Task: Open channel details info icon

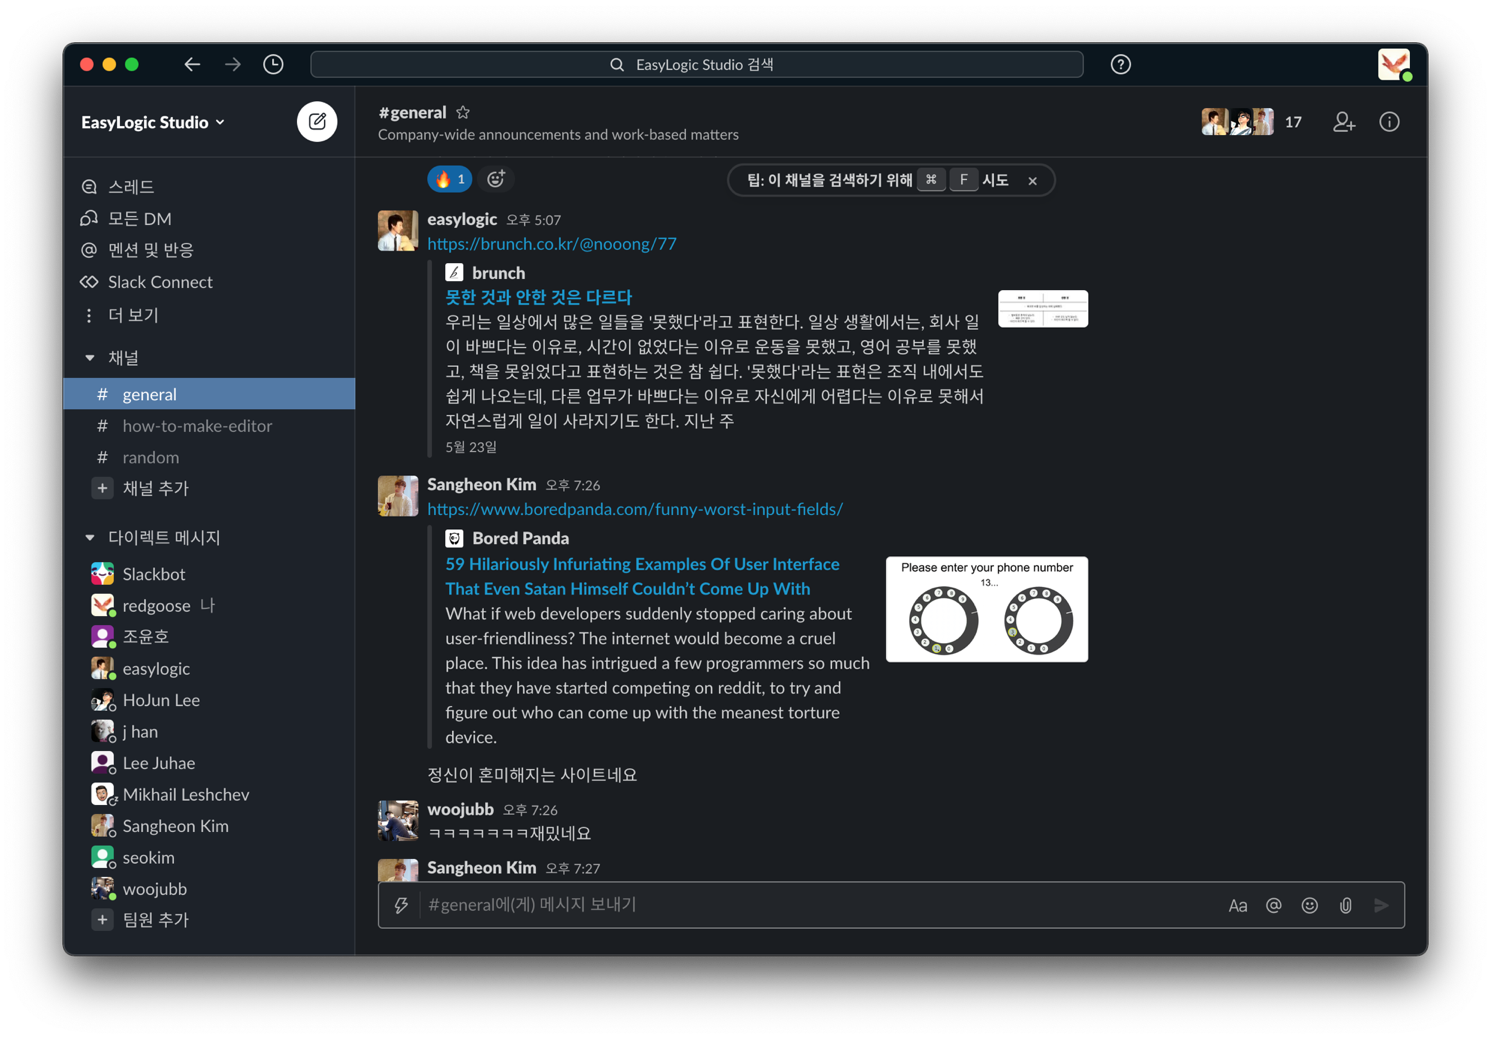Action: click(x=1389, y=122)
